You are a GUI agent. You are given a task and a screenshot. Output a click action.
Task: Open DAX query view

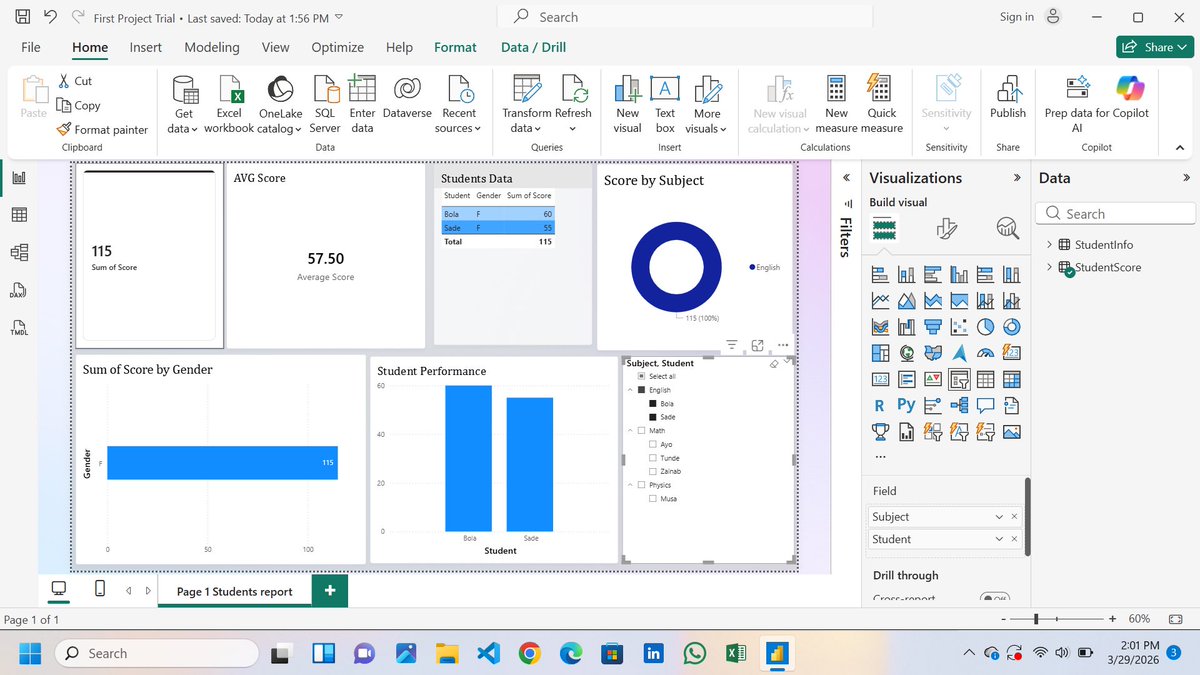[19, 291]
